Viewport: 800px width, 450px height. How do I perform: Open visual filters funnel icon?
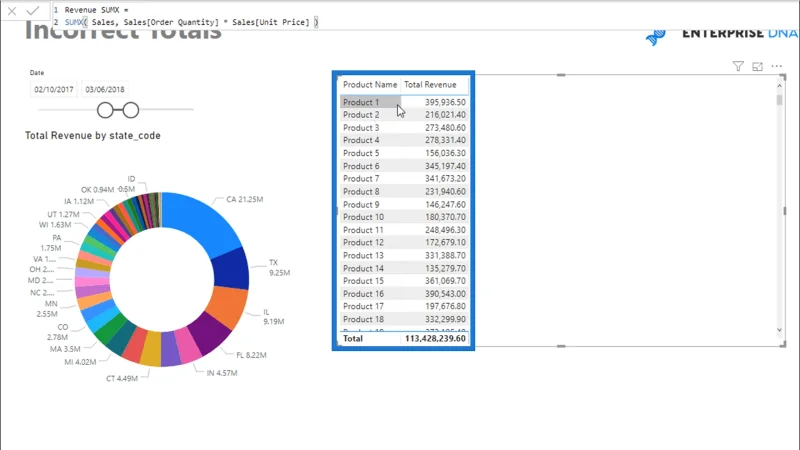coord(738,66)
